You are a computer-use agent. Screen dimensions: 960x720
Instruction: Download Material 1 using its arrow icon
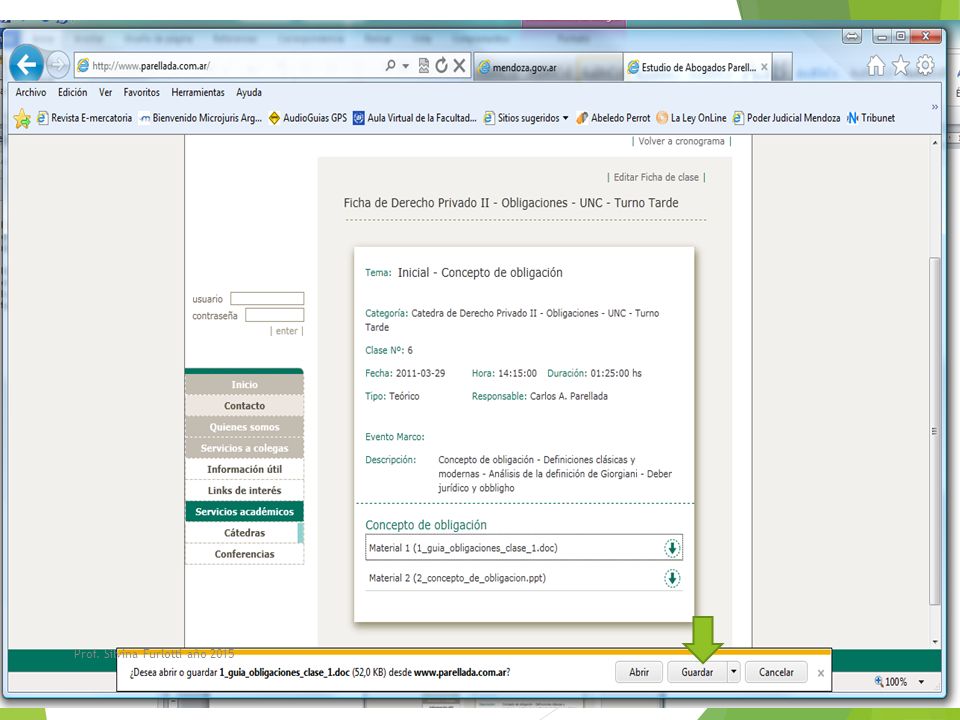click(x=672, y=548)
